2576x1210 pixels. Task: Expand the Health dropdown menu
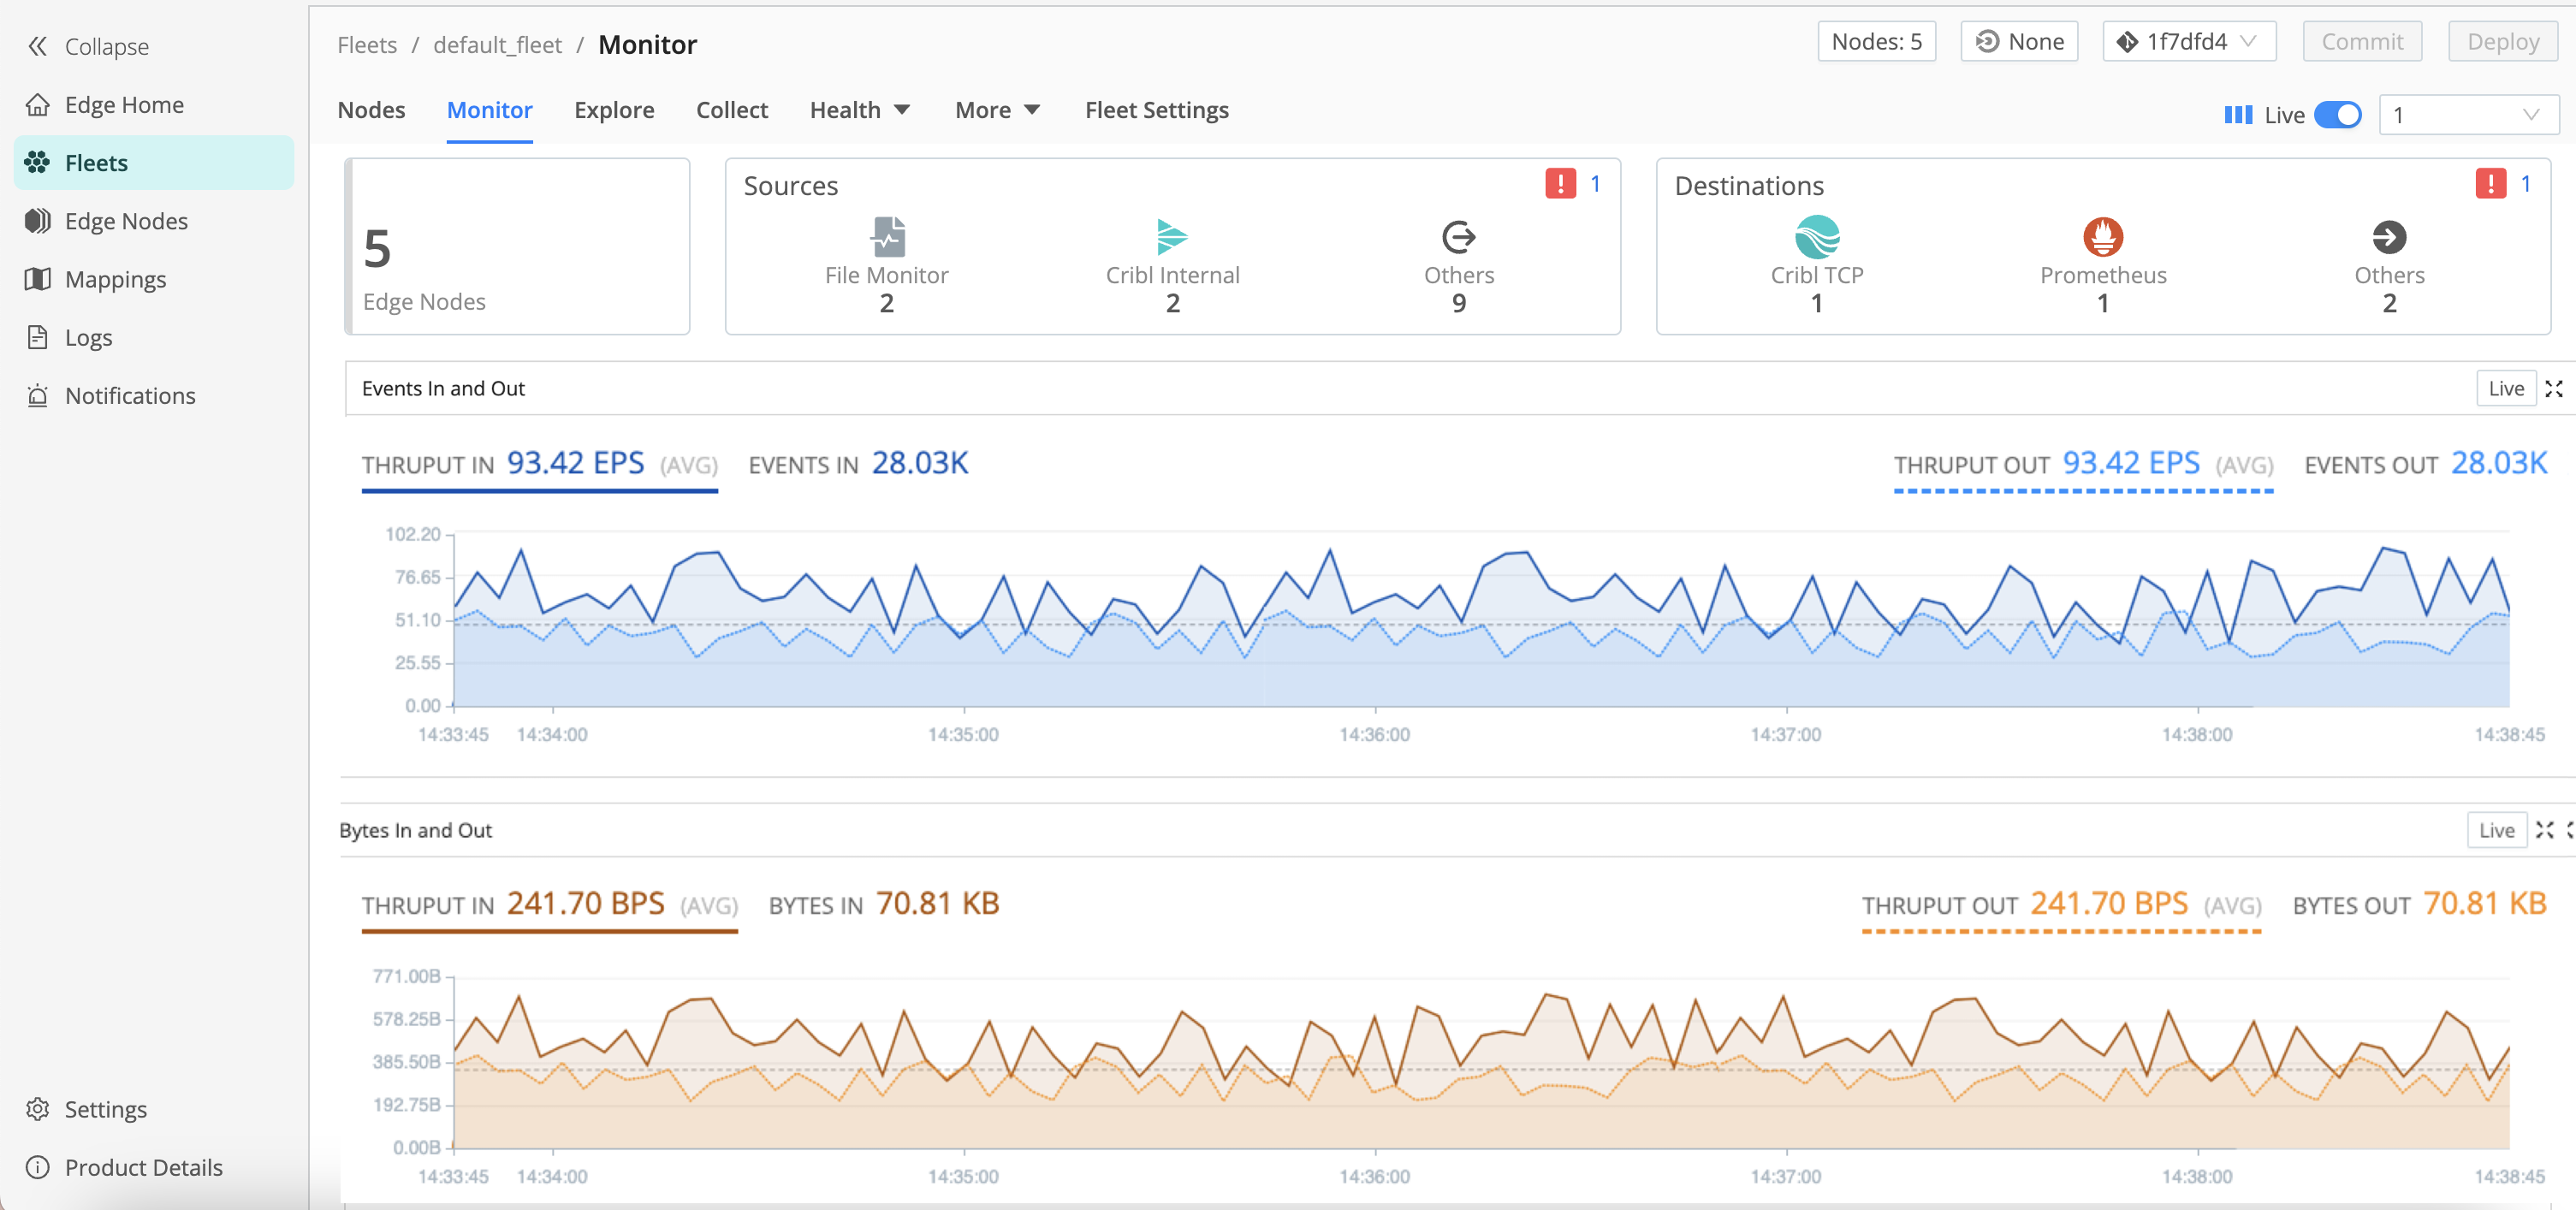click(859, 110)
